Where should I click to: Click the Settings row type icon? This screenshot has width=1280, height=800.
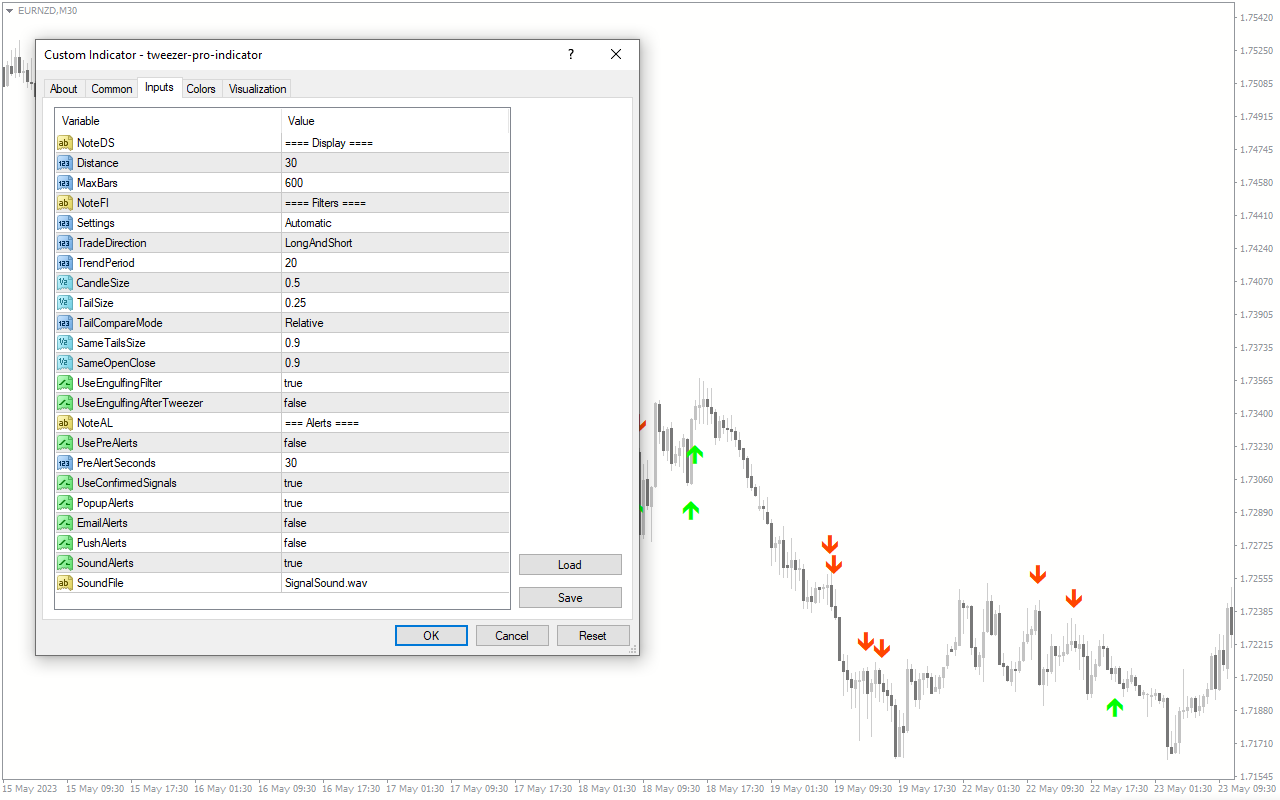tap(65, 223)
